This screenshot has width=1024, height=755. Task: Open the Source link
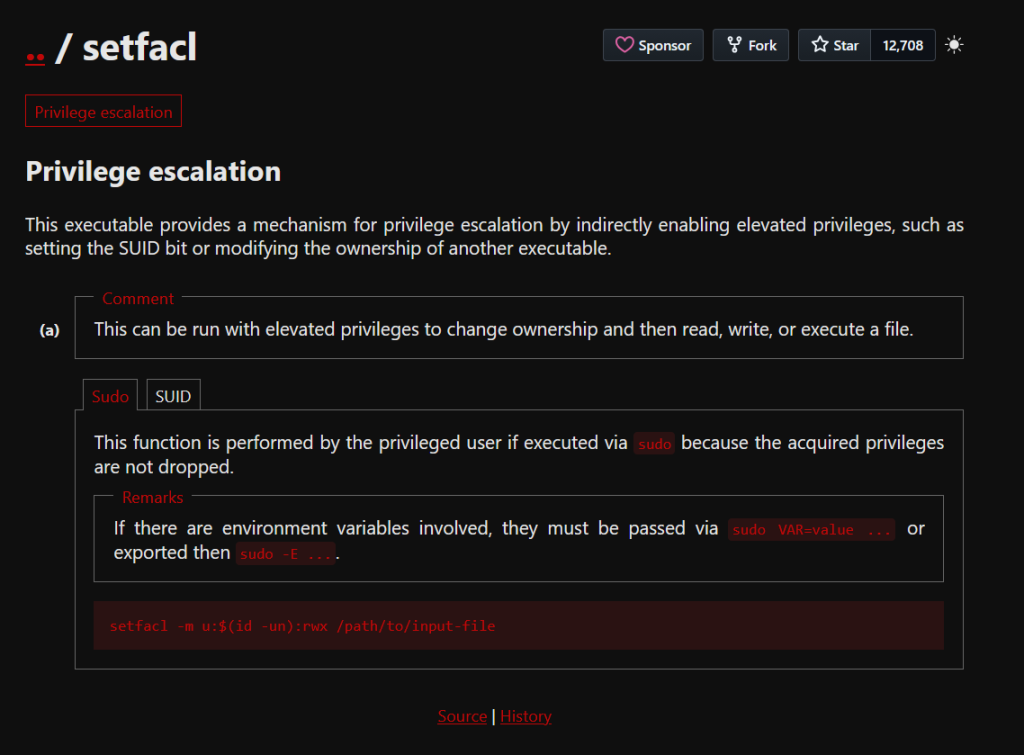(x=462, y=716)
